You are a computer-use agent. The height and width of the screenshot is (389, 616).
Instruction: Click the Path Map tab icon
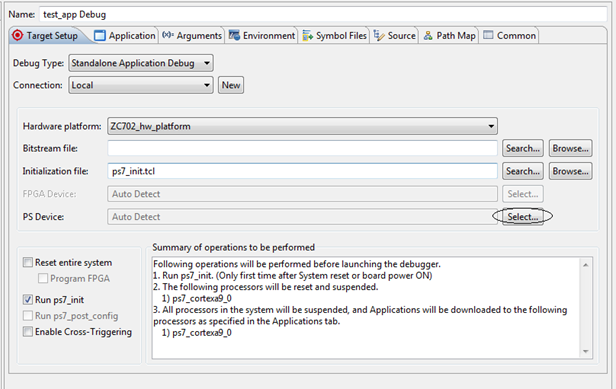coord(428,35)
